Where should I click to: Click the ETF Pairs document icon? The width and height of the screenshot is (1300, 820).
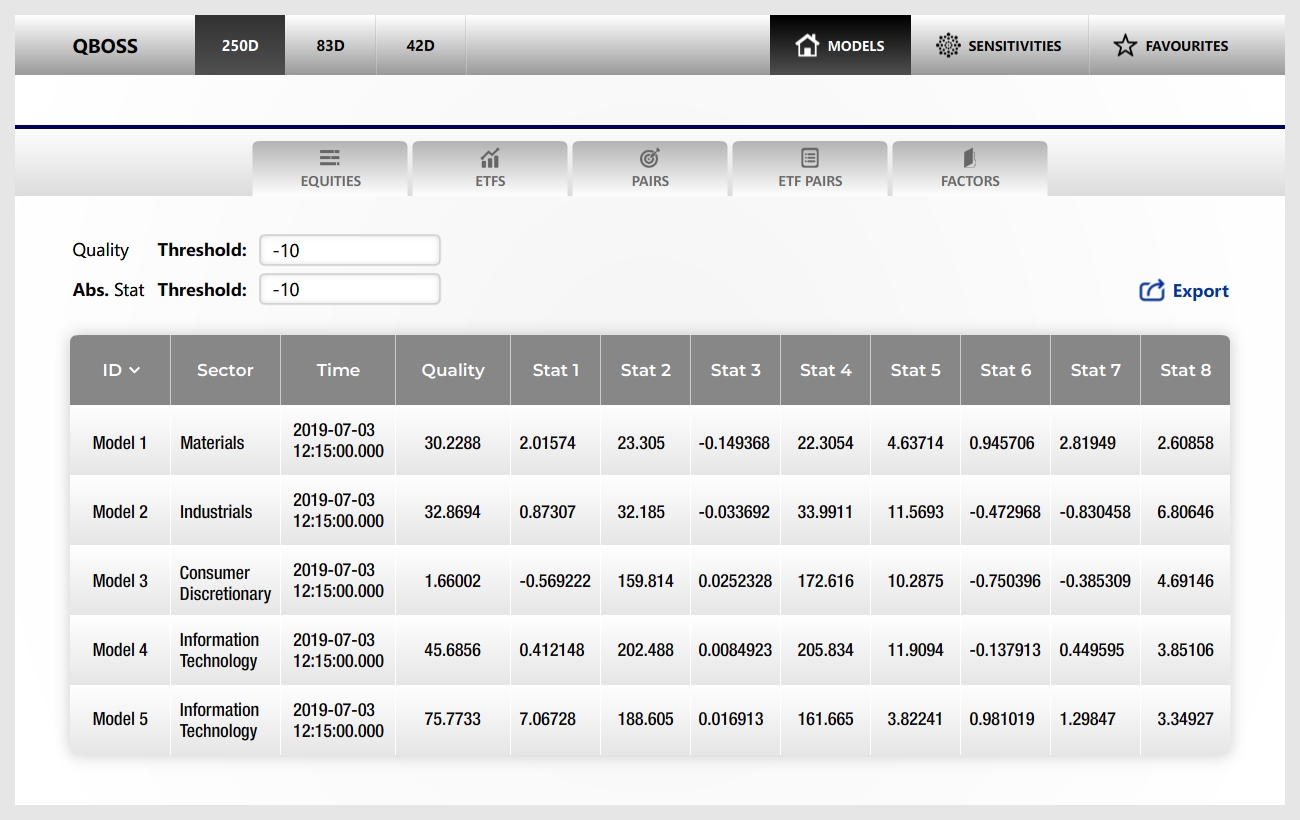pyautogui.click(x=810, y=158)
